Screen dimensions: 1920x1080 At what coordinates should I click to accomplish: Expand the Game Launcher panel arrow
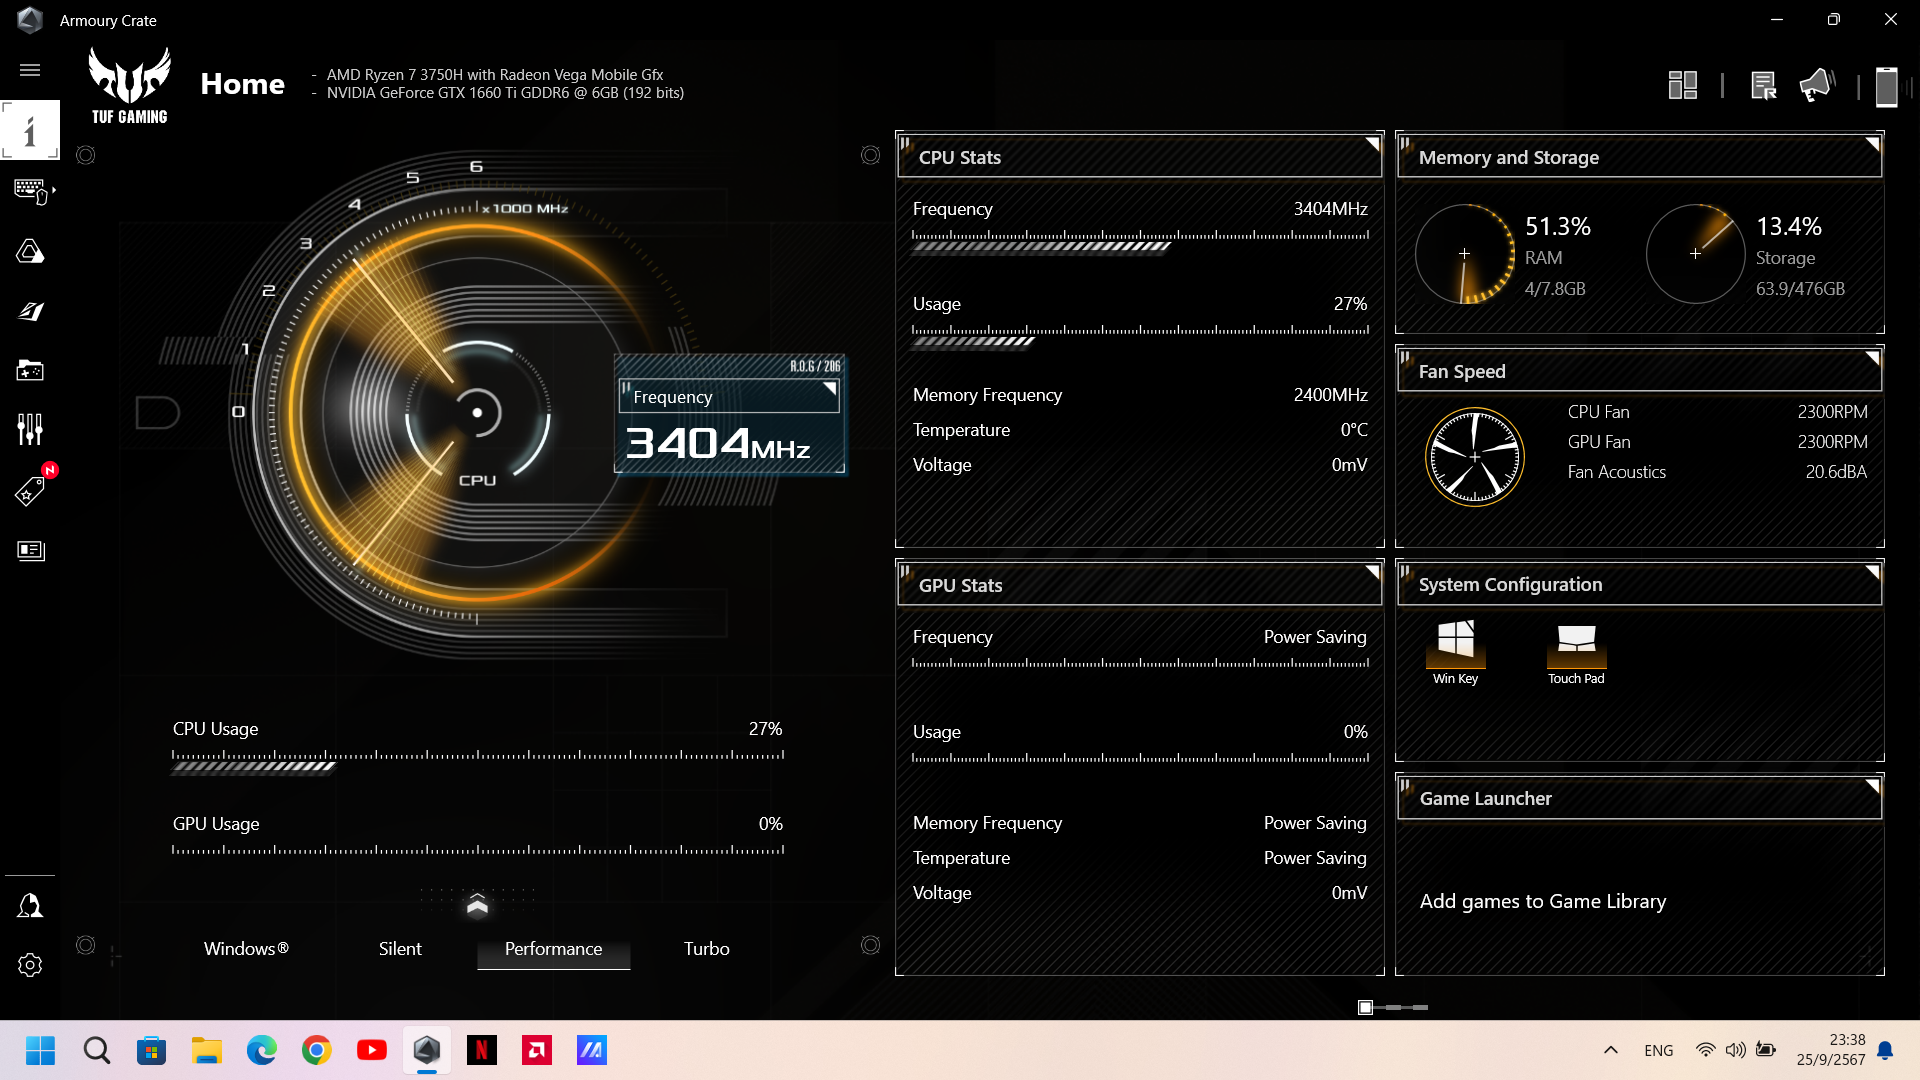pyautogui.click(x=1872, y=786)
